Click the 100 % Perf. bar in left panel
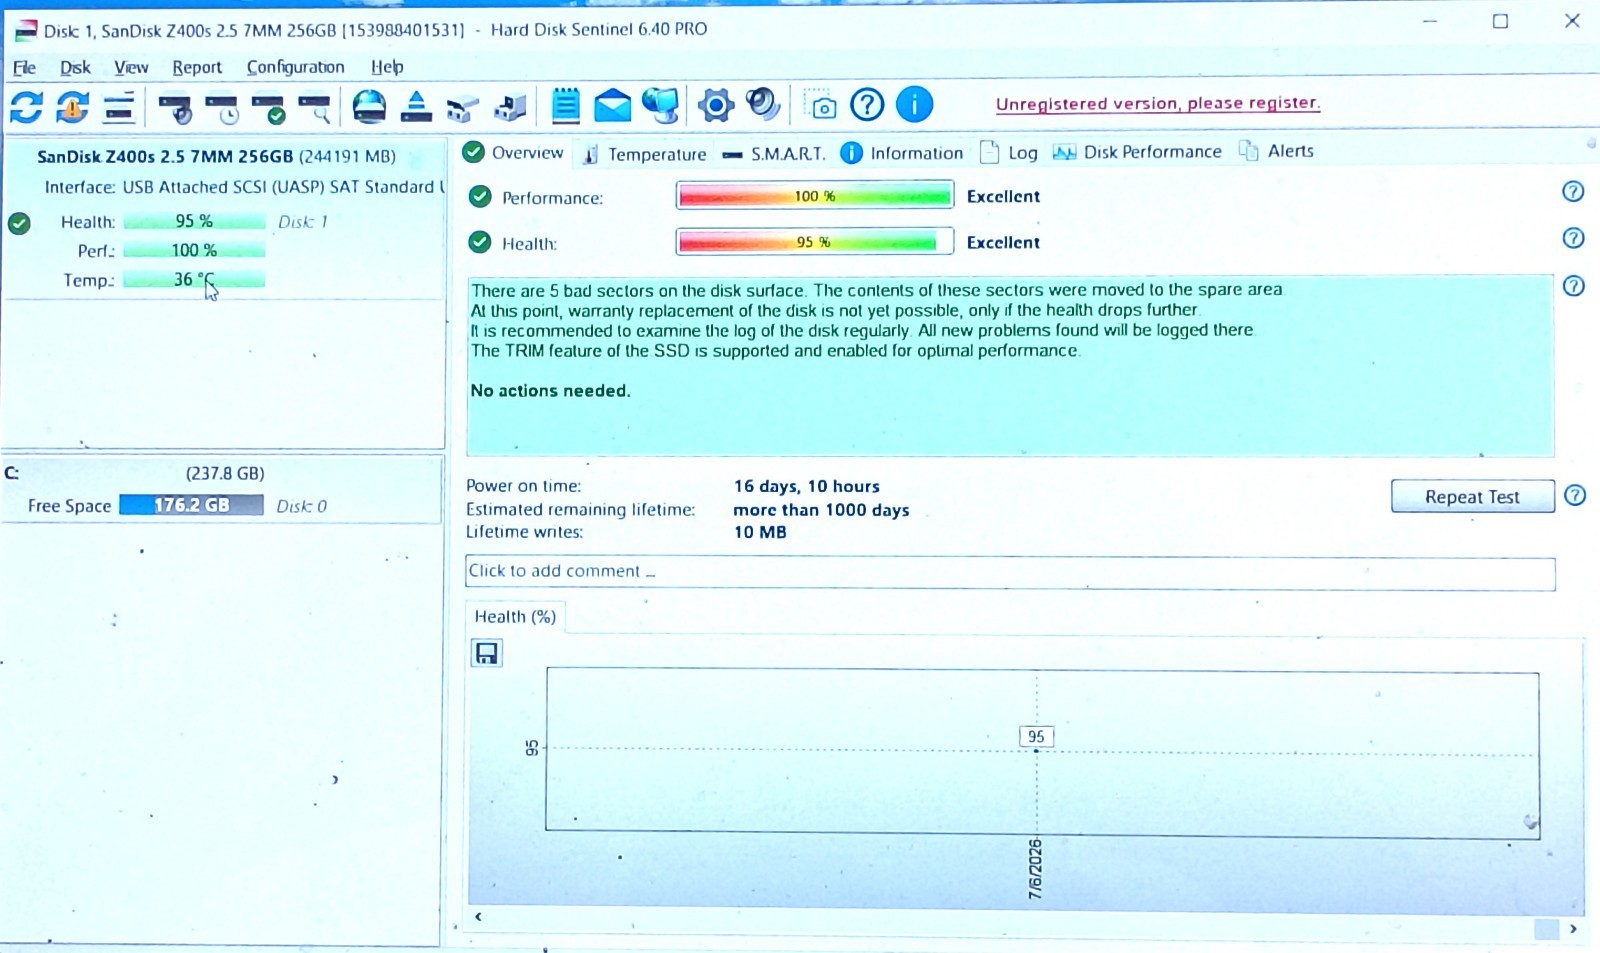 click(x=194, y=250)
